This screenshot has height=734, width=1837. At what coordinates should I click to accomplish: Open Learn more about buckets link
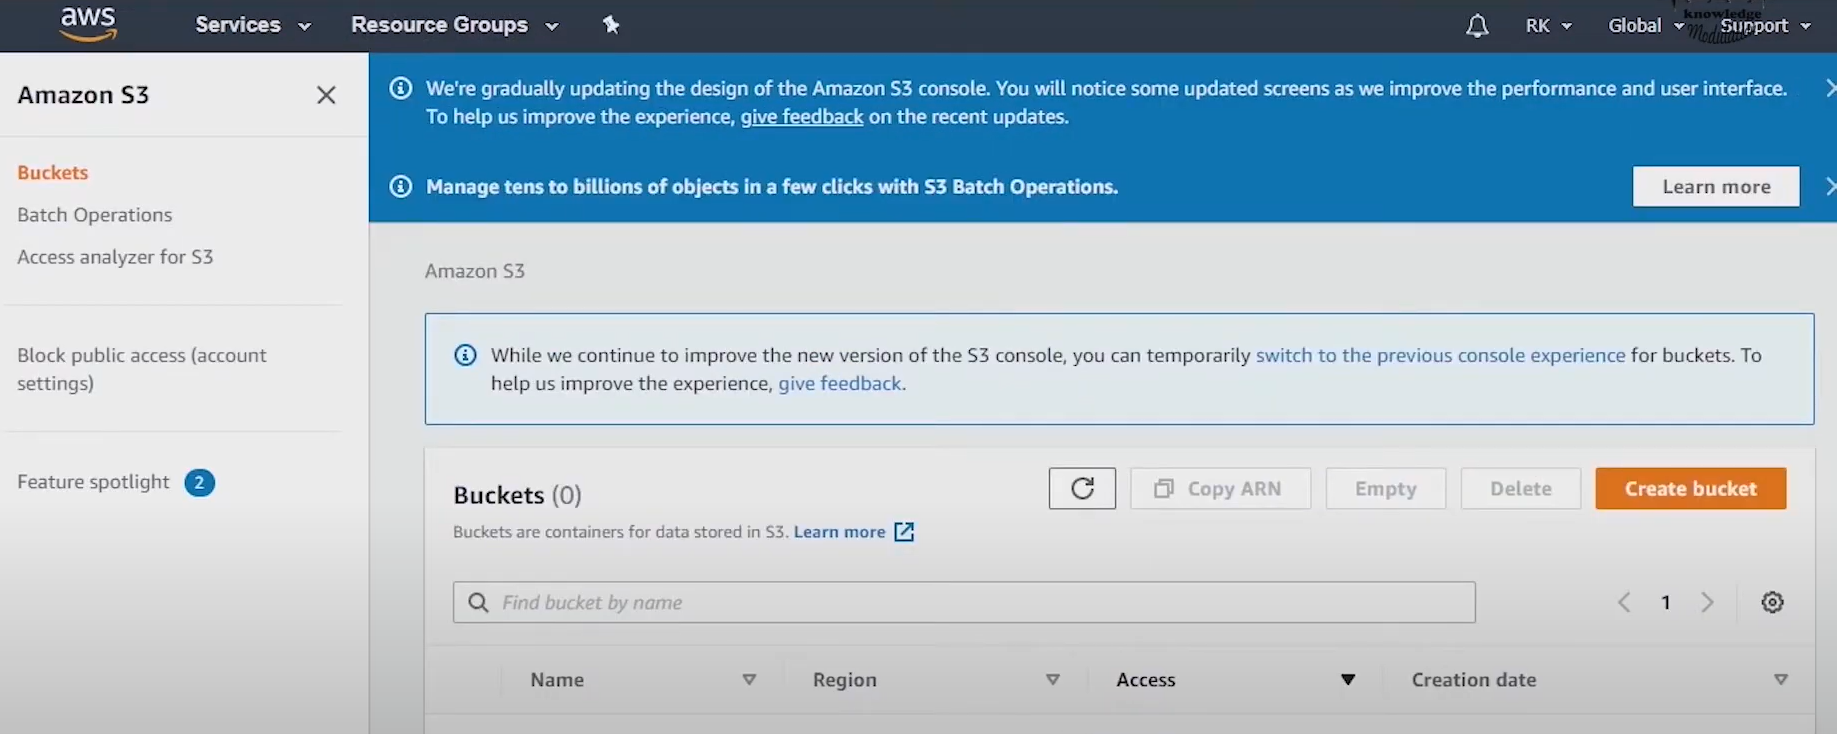(x=839, y=532)
